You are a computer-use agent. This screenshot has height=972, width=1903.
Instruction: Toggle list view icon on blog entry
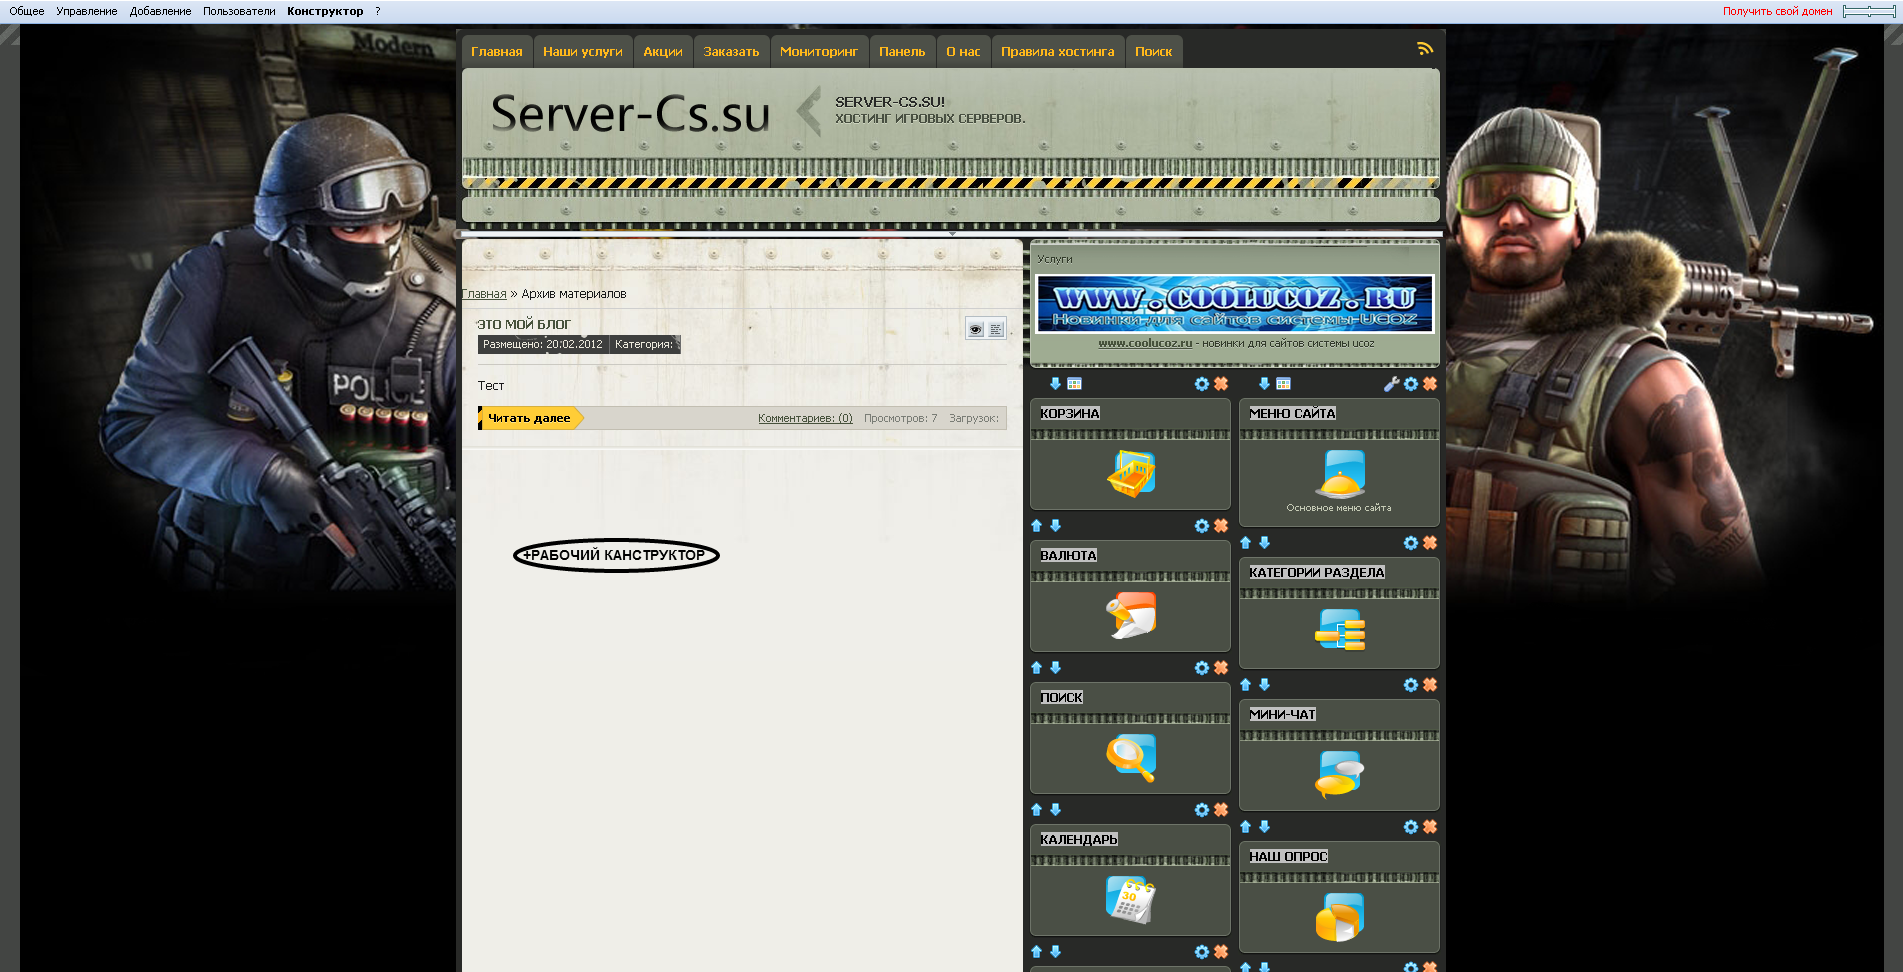996,329
